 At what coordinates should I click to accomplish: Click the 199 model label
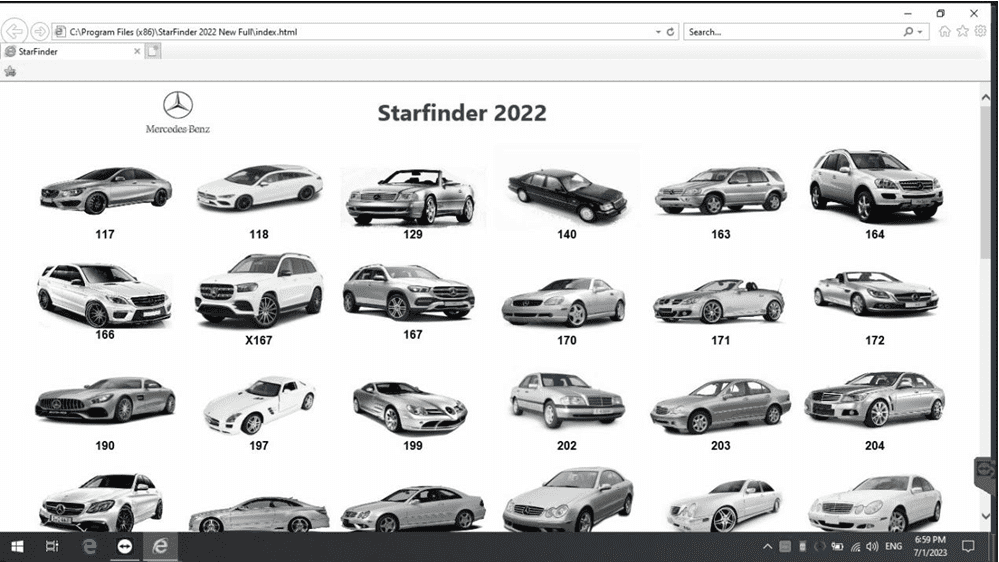click(x=413, y=445)
